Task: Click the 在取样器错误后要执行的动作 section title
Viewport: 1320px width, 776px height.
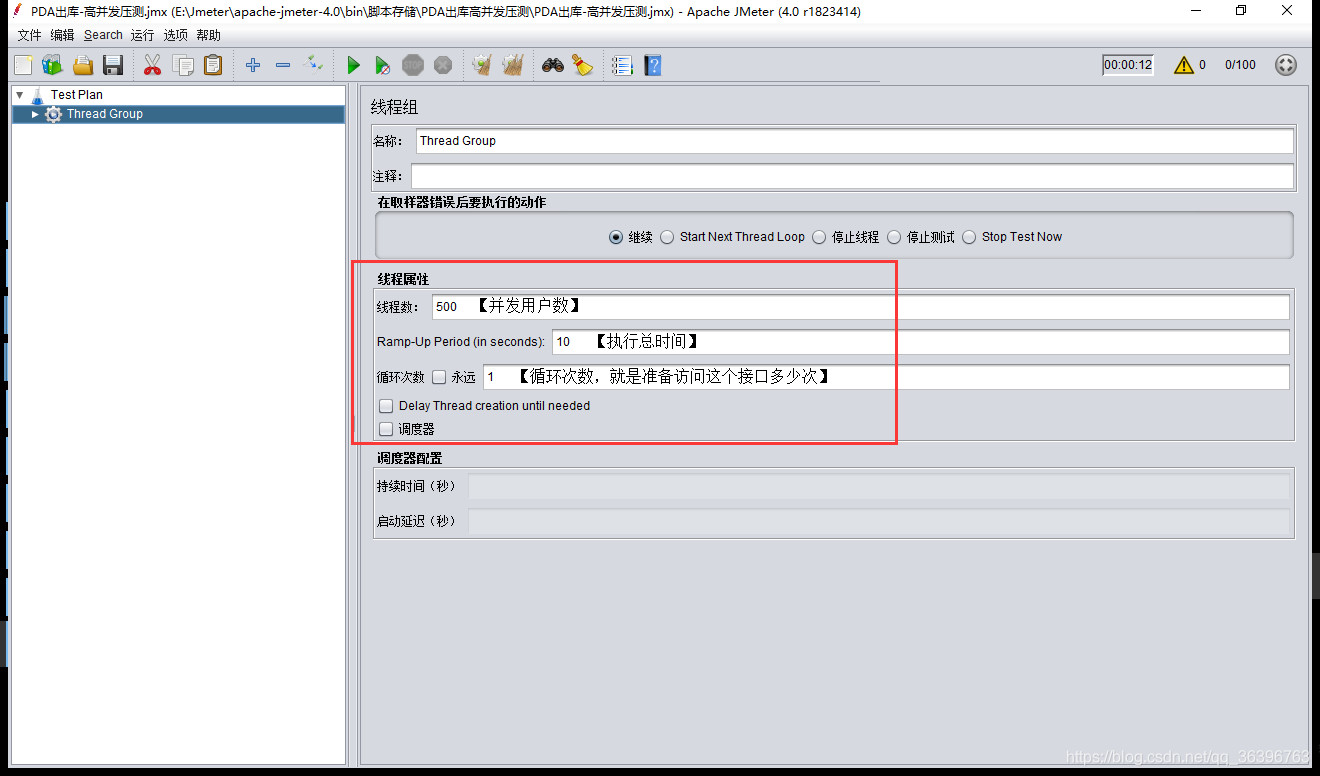Action: click(461, 202)
